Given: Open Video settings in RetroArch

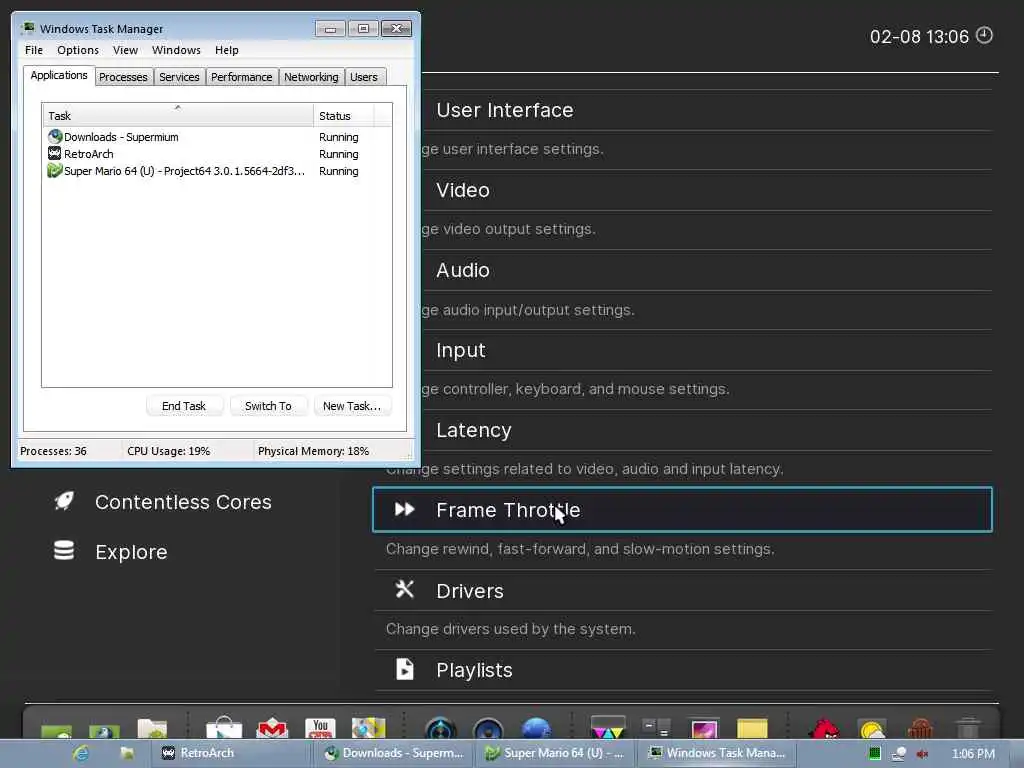Looking at the screenshot, I should [707, 190].
